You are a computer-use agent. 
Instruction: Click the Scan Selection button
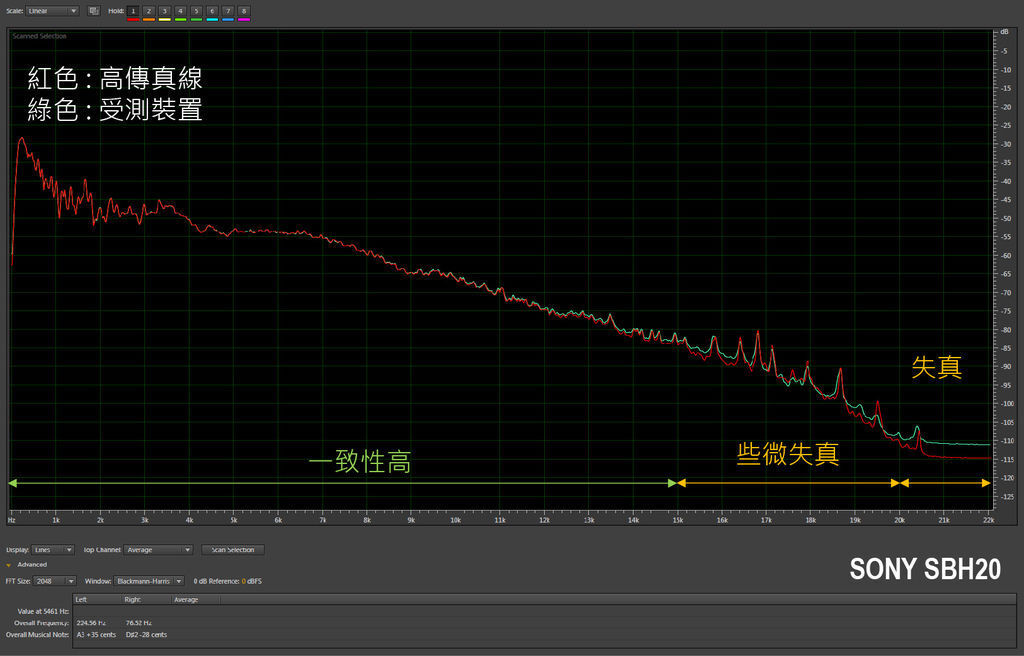pyautogui.click(x=233, y=549)
